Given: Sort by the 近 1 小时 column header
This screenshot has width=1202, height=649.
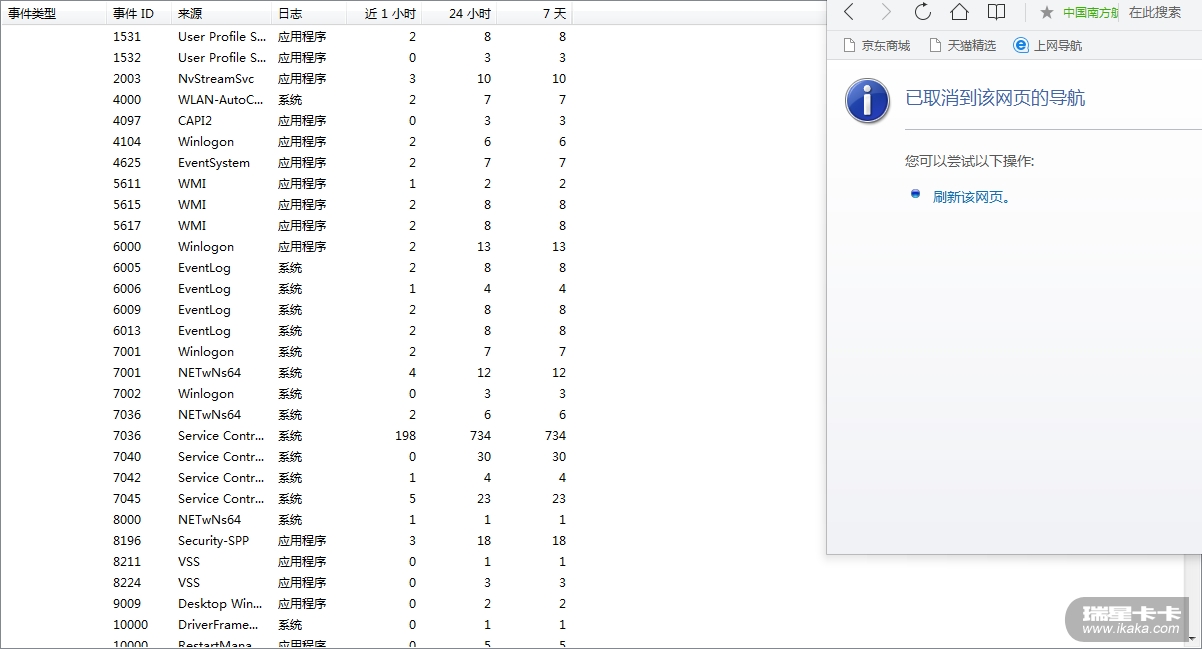Looking at the screenshot, I should coord(384,14).
